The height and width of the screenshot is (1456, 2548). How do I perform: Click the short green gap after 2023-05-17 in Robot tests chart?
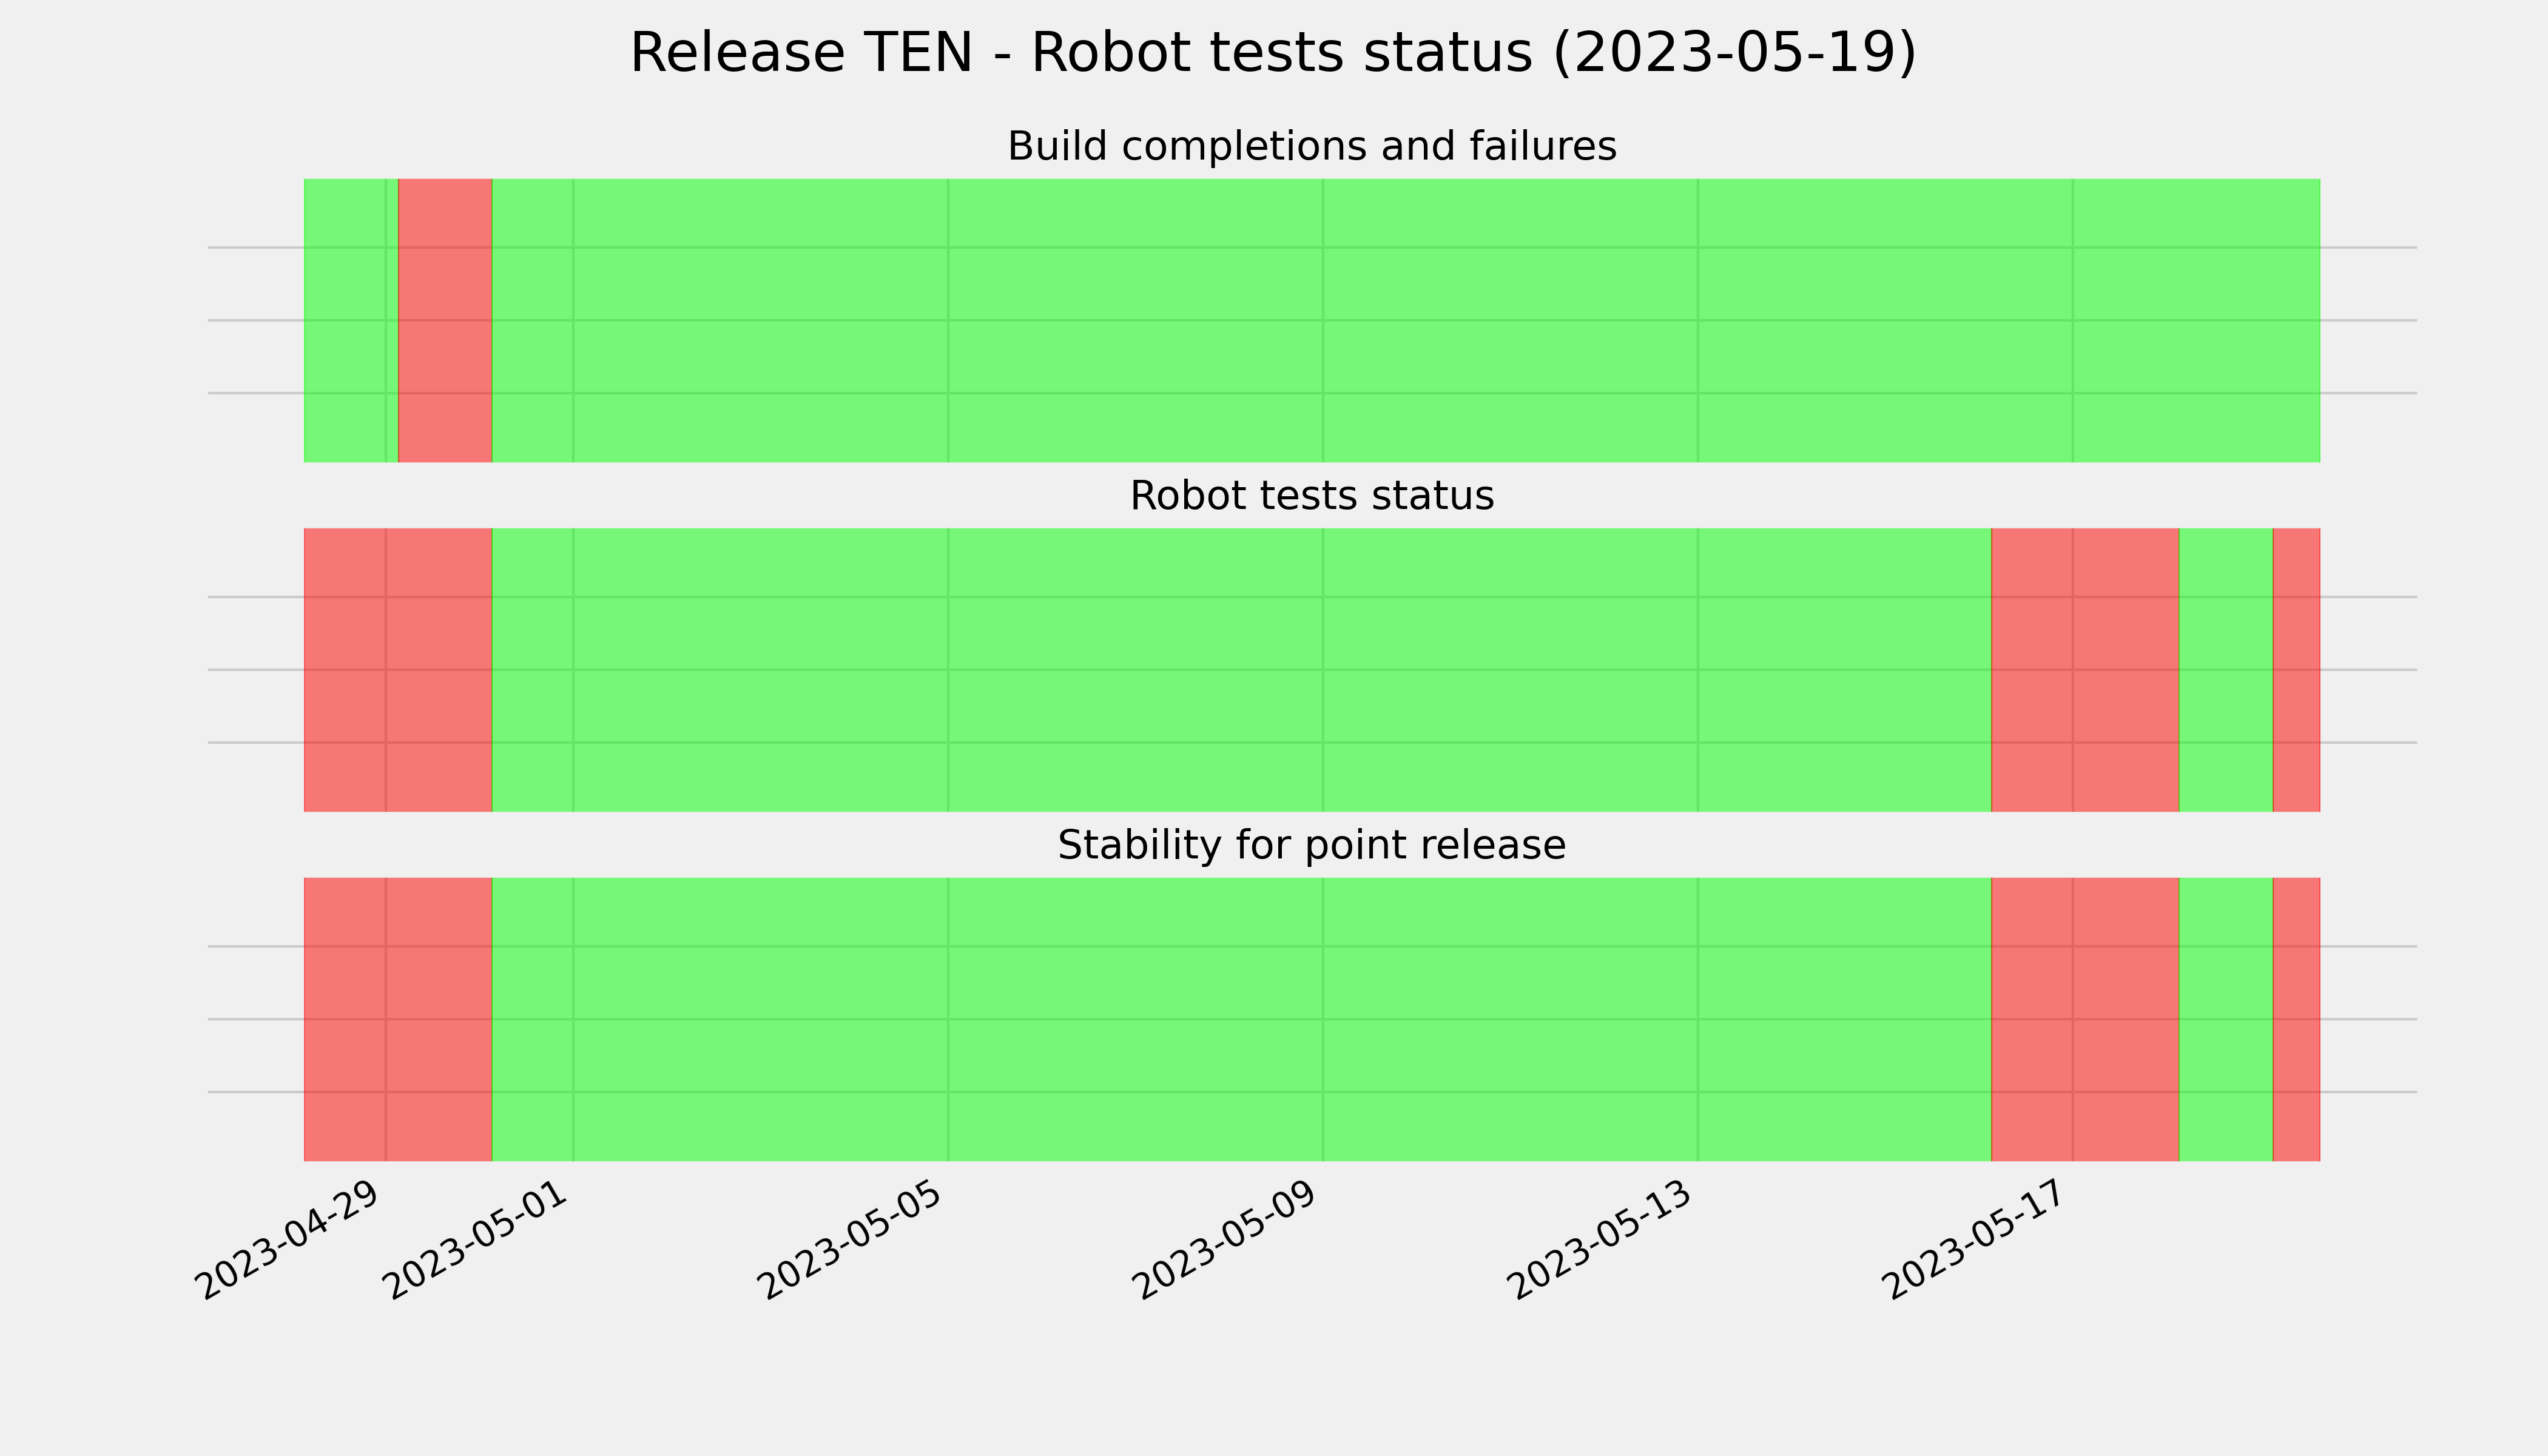[2226, 670]
